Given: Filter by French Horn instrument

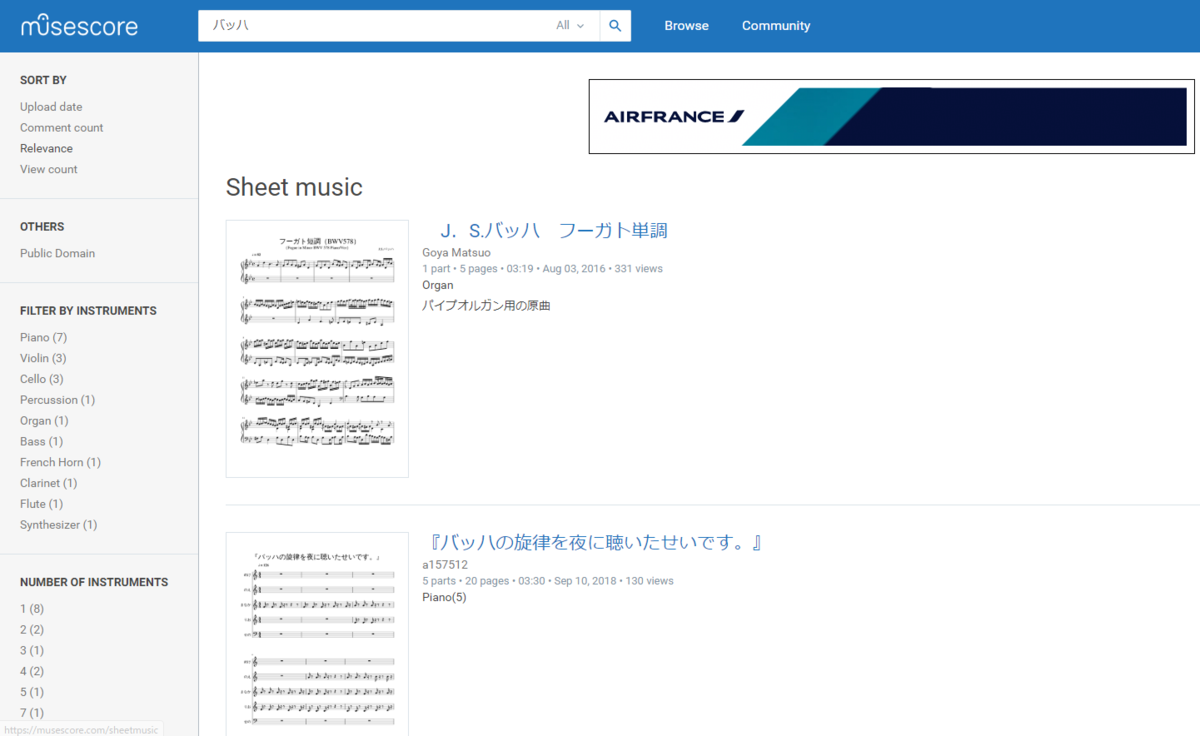Looking at the screenshot, I should [x=60, y=462].
